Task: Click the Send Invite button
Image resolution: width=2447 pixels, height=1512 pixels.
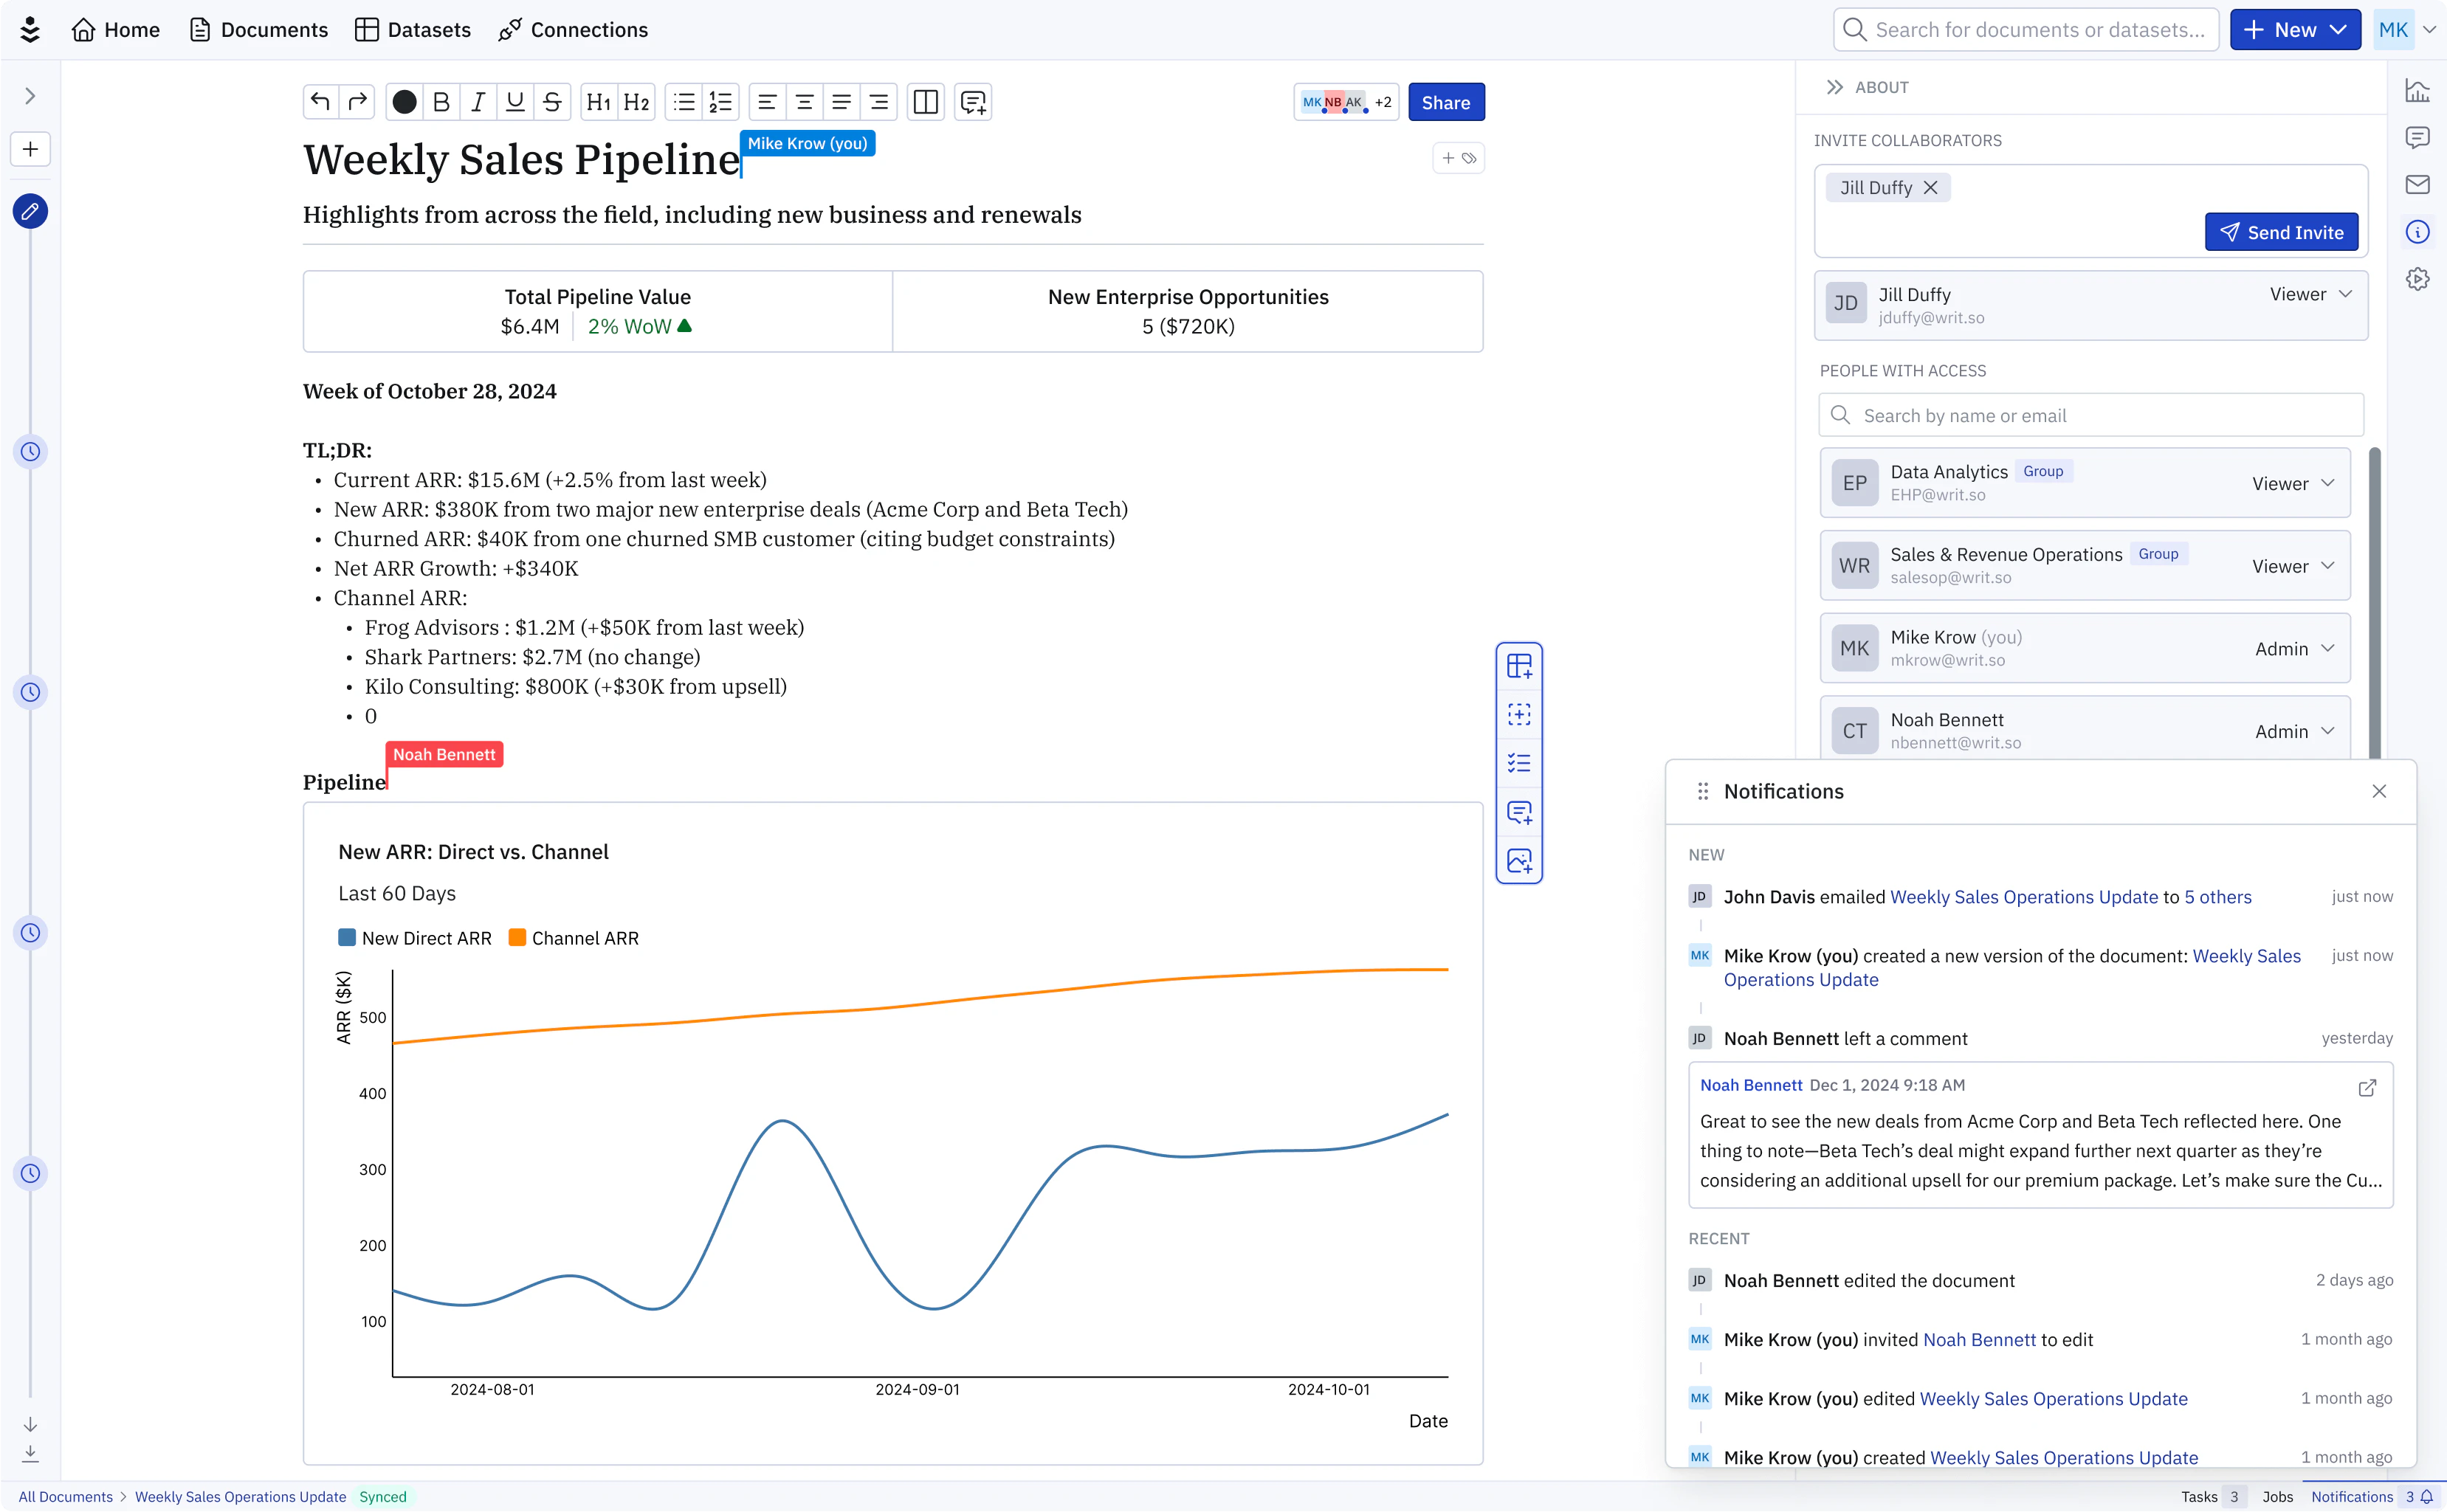Action: tap(2280, 231)
